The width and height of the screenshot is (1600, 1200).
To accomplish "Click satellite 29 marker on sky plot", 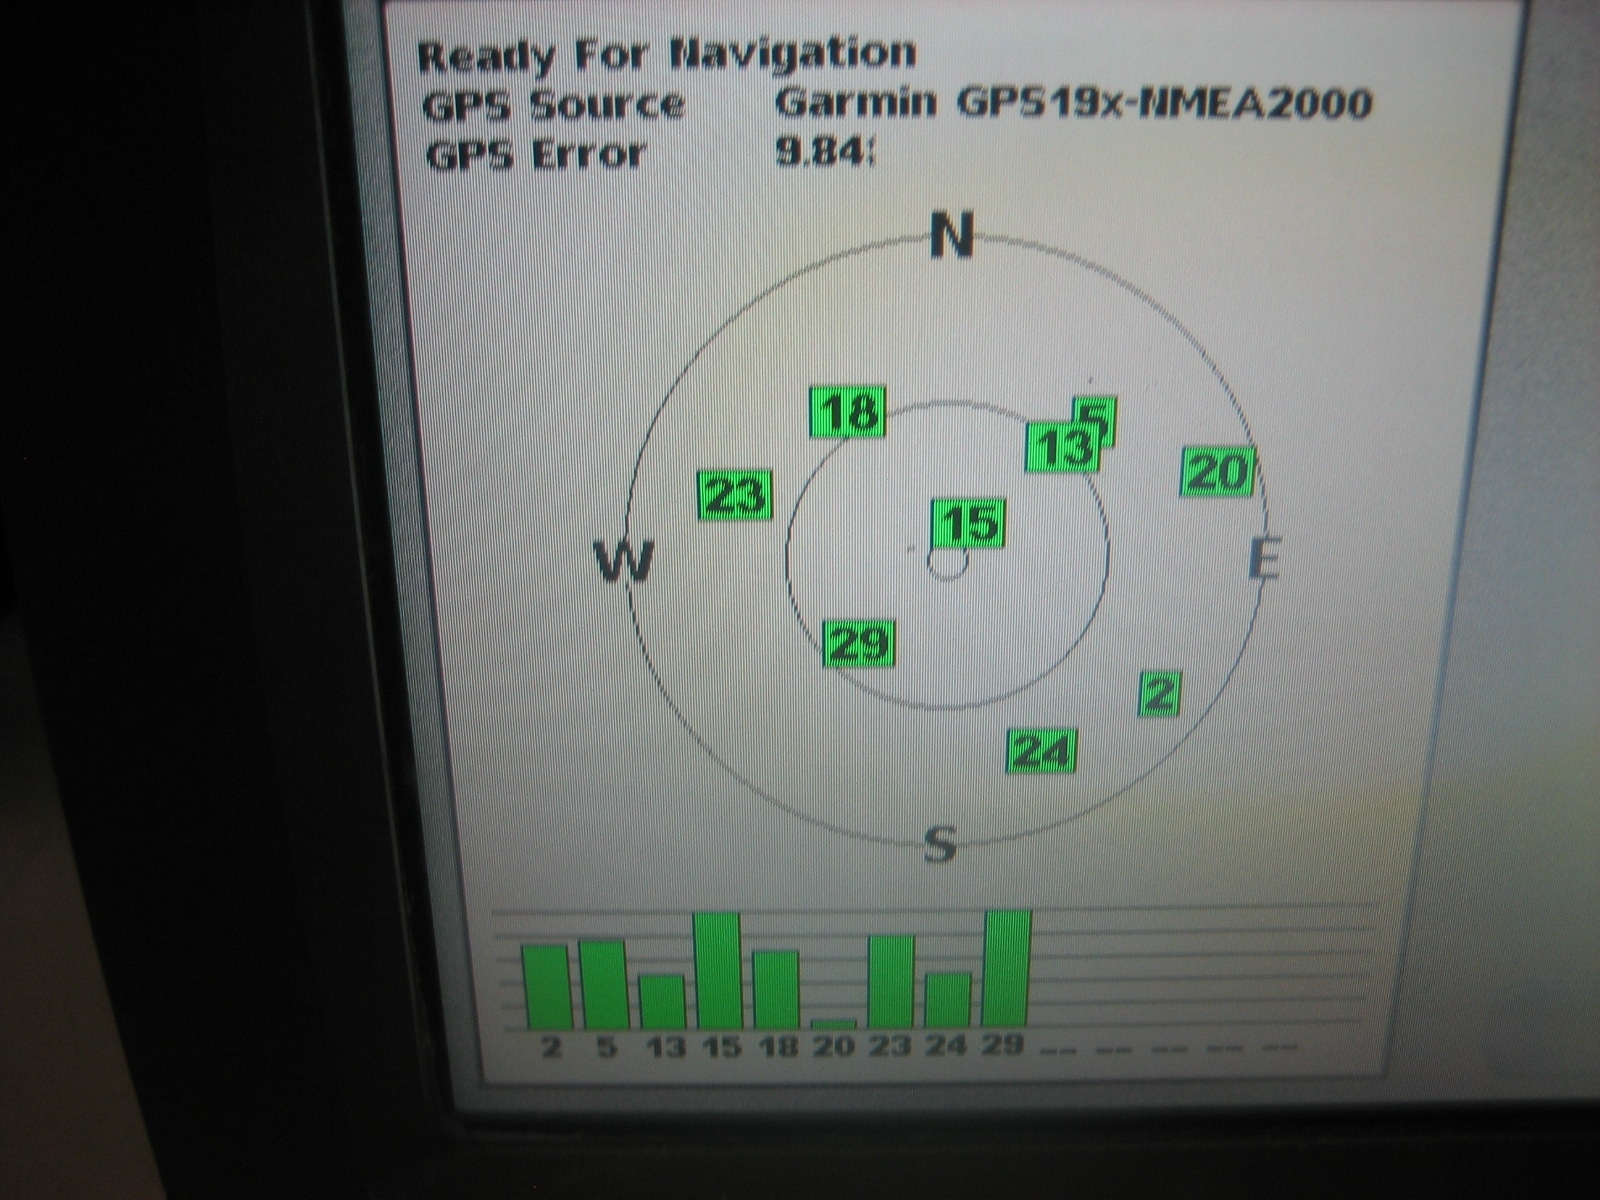I will [x=859, y=643].
